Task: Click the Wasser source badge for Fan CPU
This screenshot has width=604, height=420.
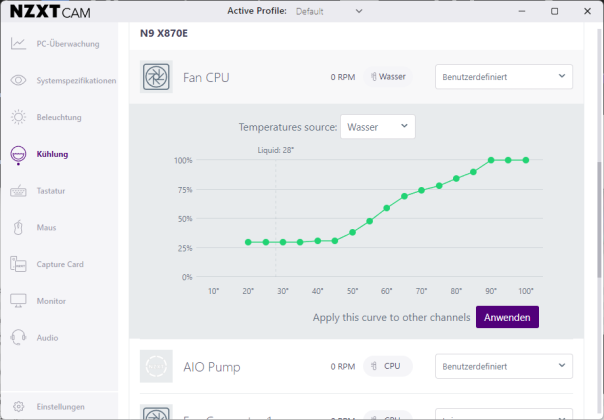Action: coord(387,77)
